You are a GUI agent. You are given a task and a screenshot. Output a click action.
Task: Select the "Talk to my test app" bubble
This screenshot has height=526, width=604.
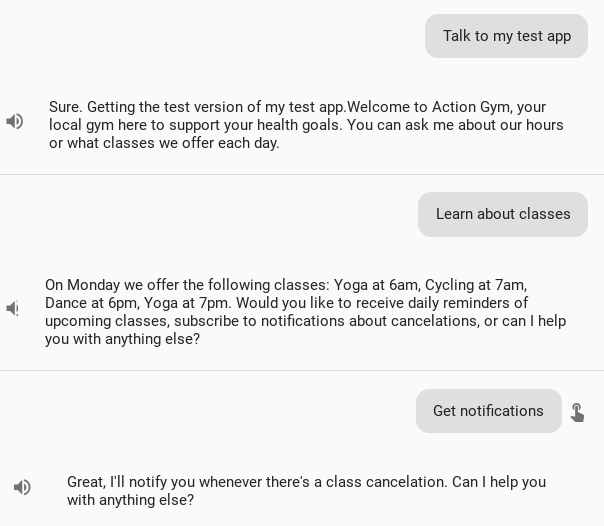pos(506,36)
